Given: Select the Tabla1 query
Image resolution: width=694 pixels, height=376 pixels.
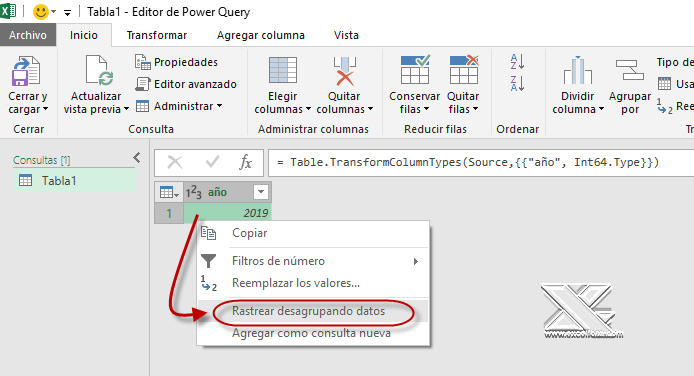Looking at the screenshot, I should point(74,181).
